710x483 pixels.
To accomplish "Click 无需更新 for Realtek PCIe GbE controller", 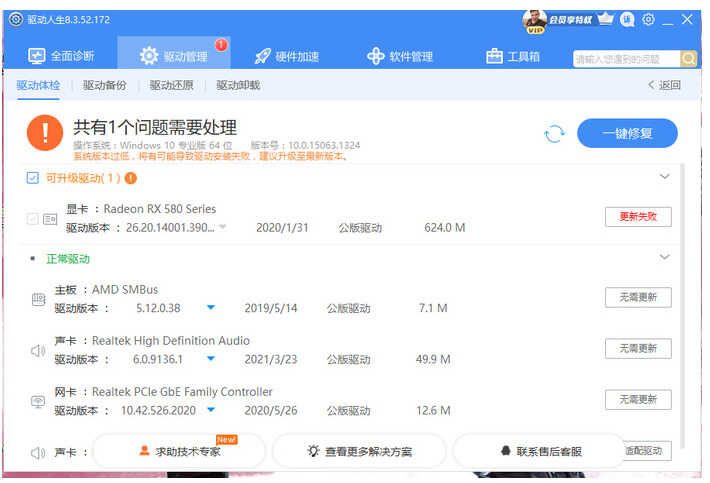I will pyautogui.click(x=638, y=400).
